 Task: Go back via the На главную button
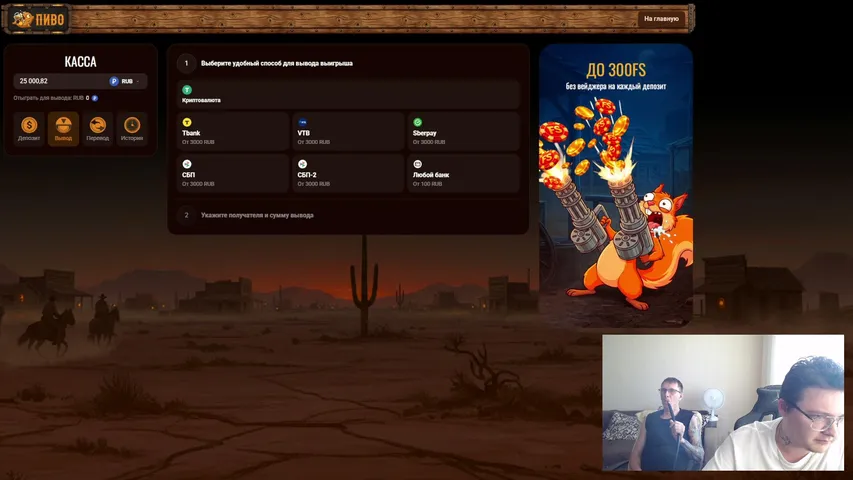[x=661, y=19]
